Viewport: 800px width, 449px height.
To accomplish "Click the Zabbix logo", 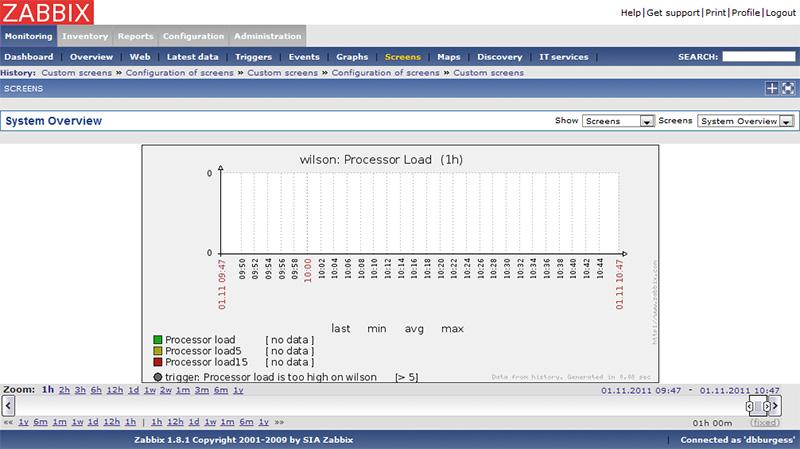I will (48, 13).
